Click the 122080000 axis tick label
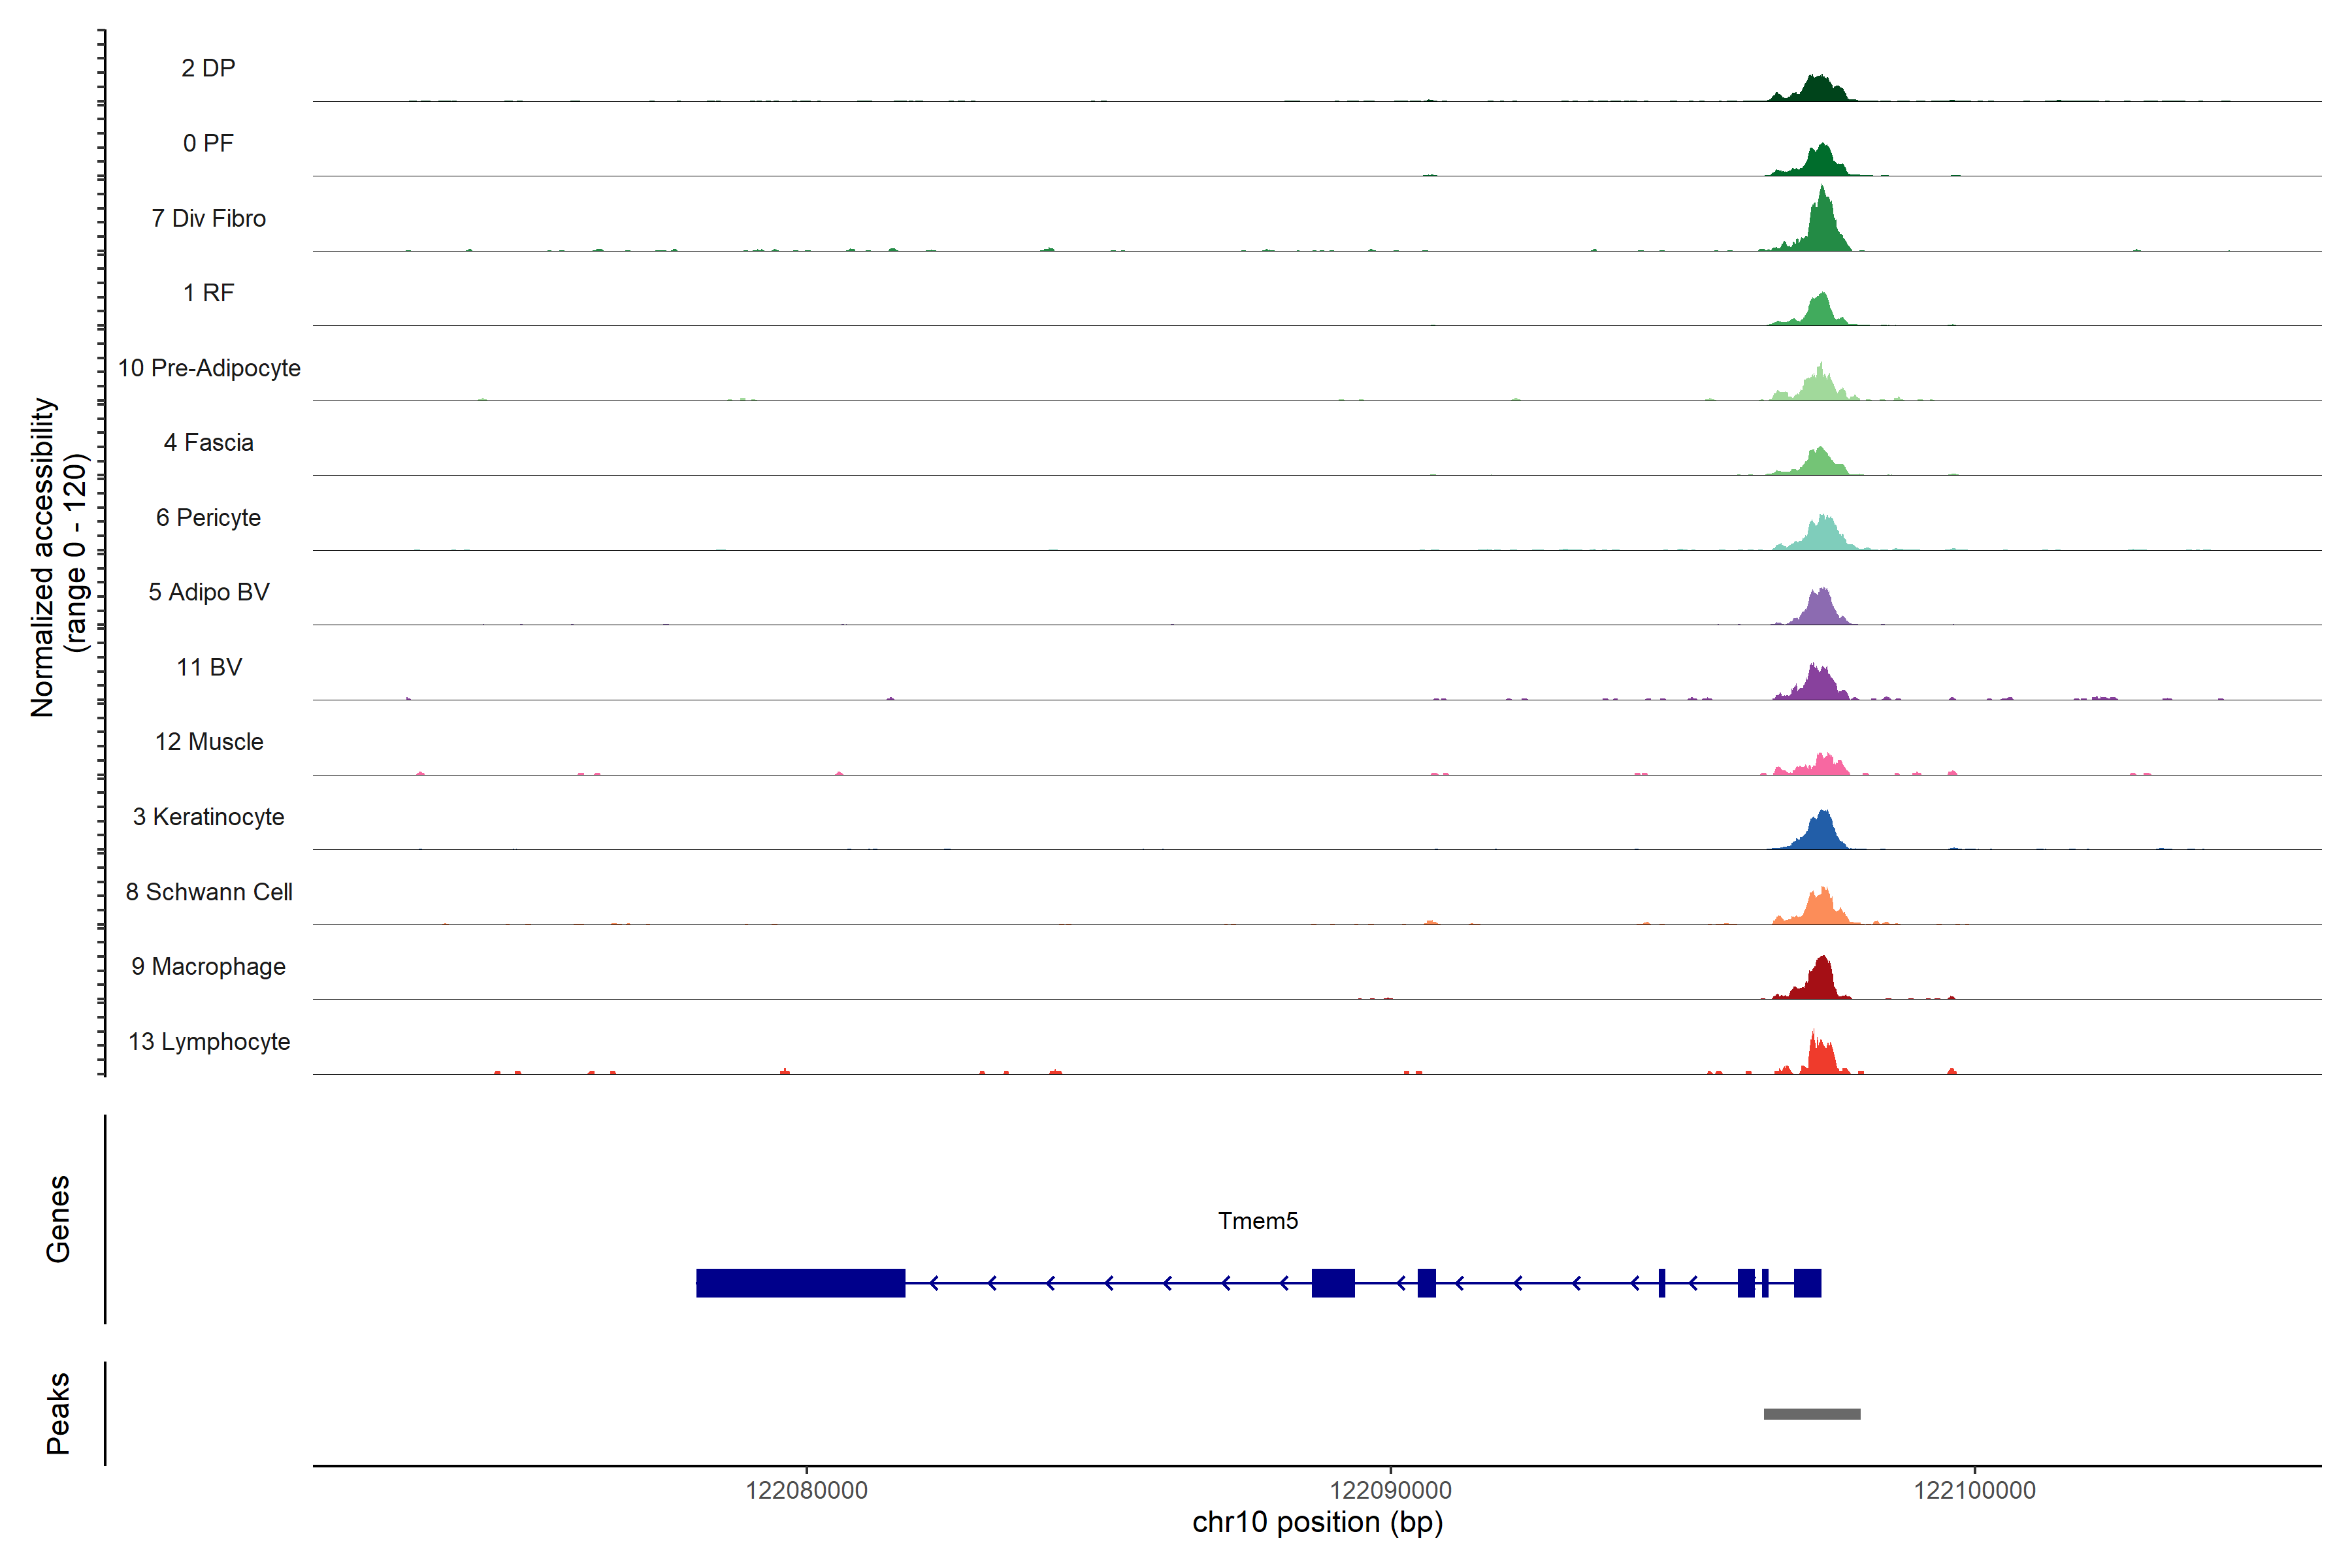The image size is (2352, 1568). coord(806,1490)
